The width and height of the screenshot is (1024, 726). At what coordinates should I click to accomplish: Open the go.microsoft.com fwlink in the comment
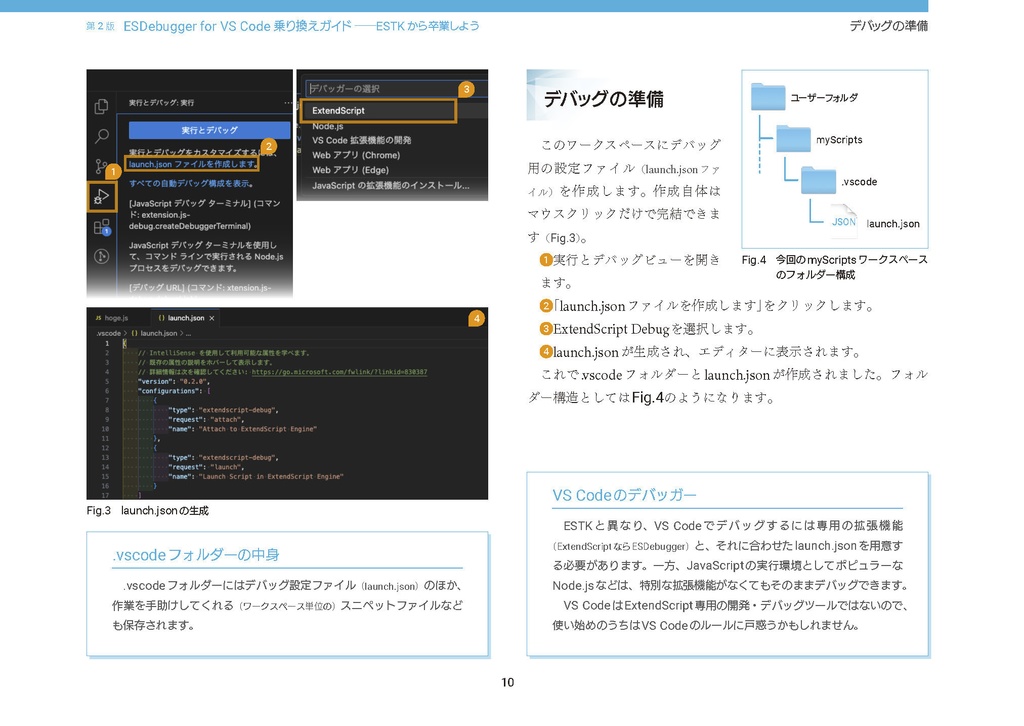(338, 372)
